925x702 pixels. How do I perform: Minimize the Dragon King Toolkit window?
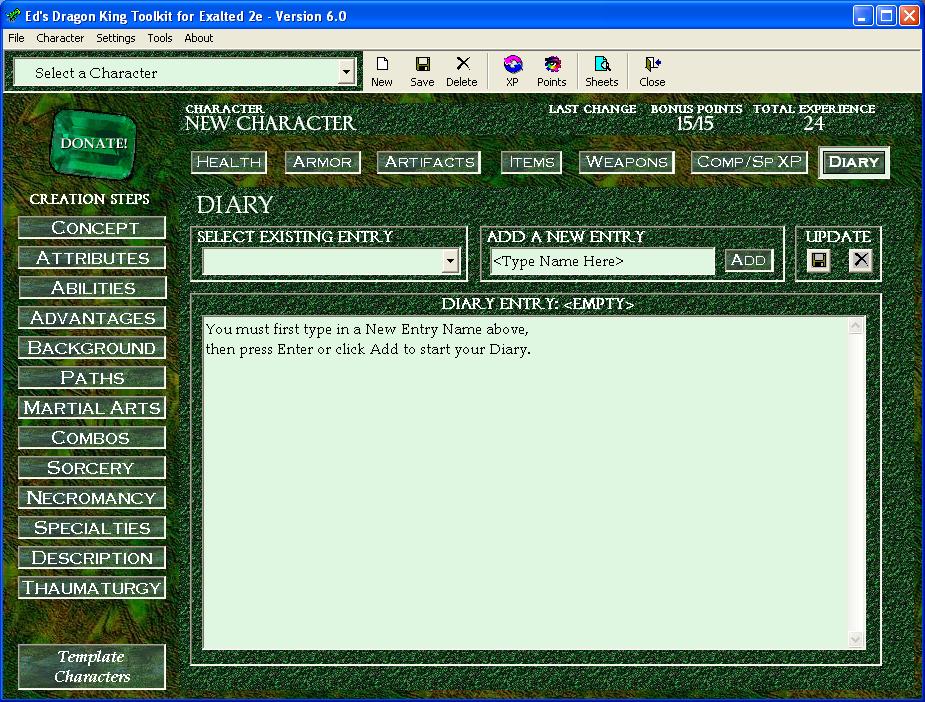pos(862,16)
